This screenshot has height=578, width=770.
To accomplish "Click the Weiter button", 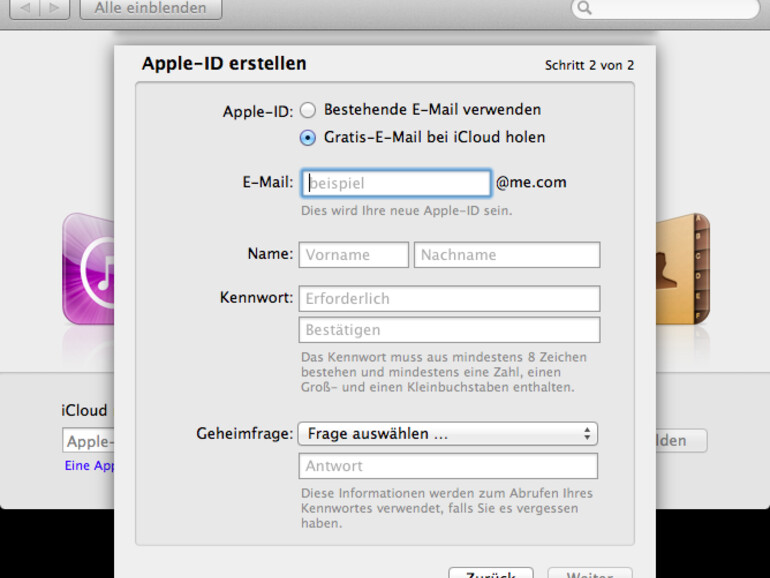I will [x=590, y=573].
